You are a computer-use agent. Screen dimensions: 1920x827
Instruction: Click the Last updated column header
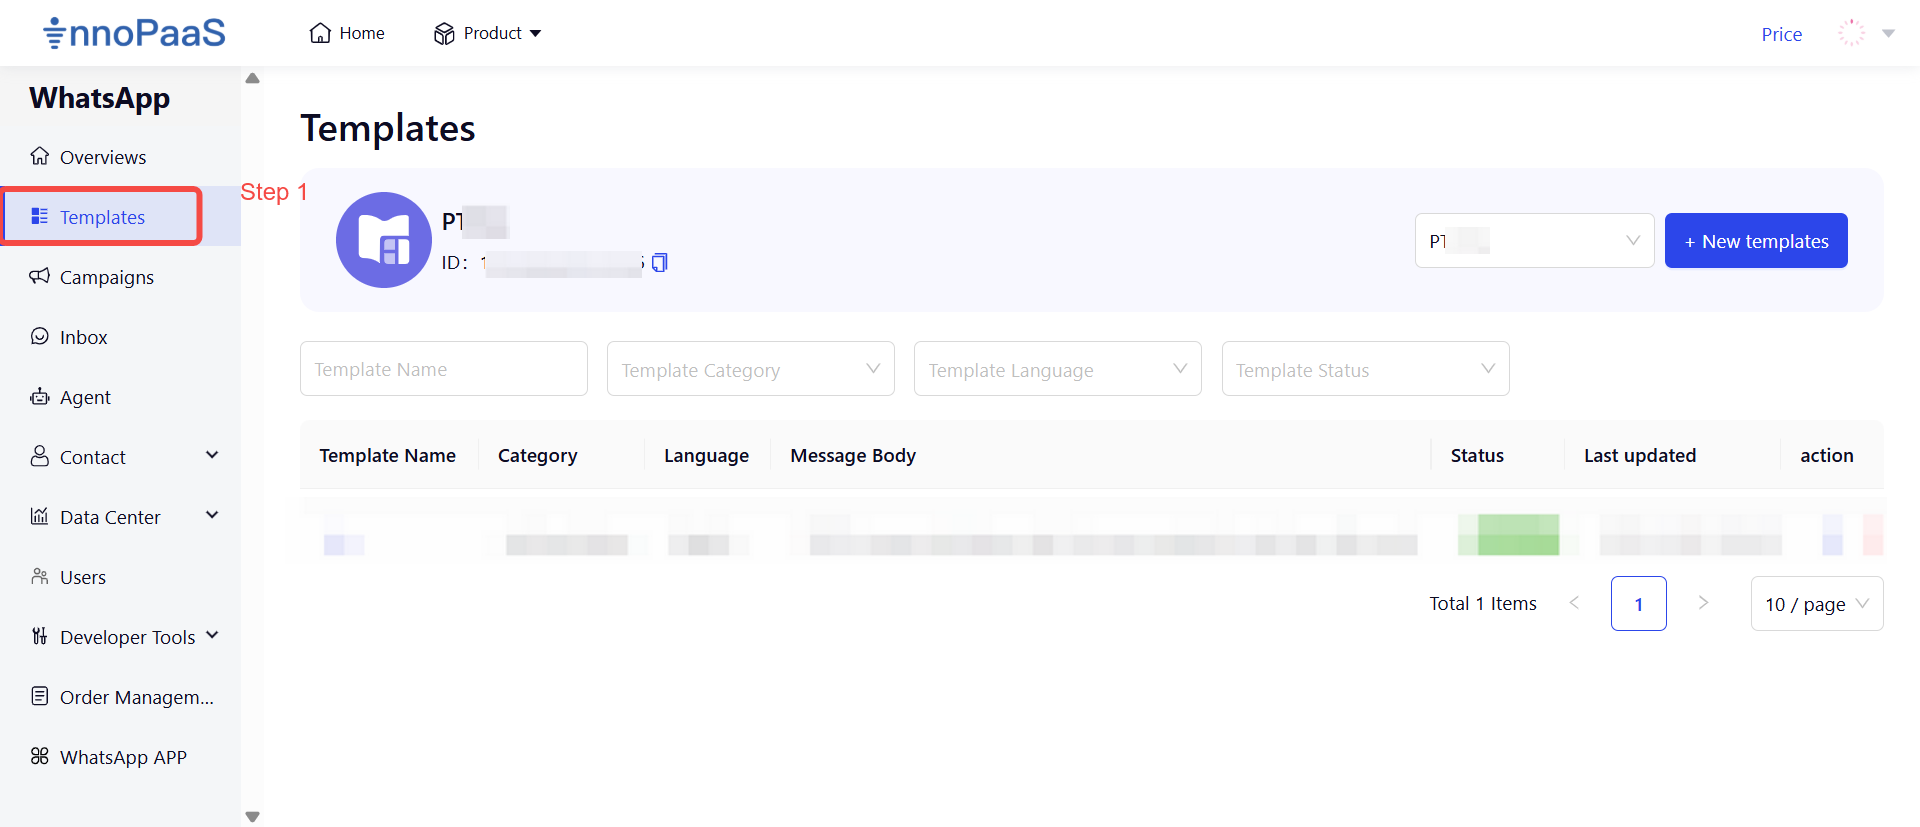pyautogui.click(x=1640, y=456)
